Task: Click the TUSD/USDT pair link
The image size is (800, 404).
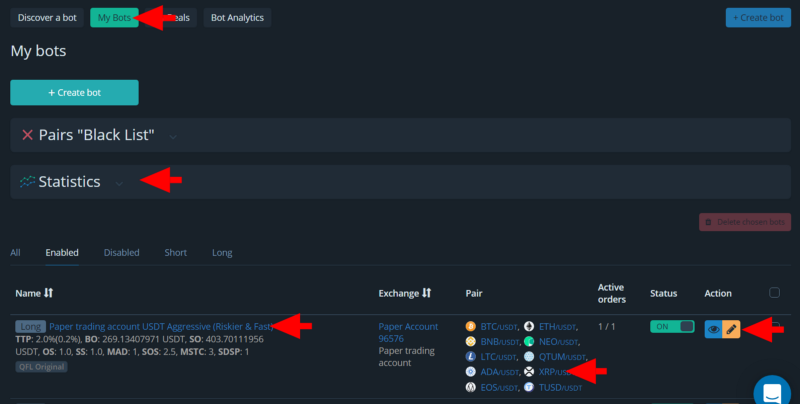Action: [x=560, y=387]
